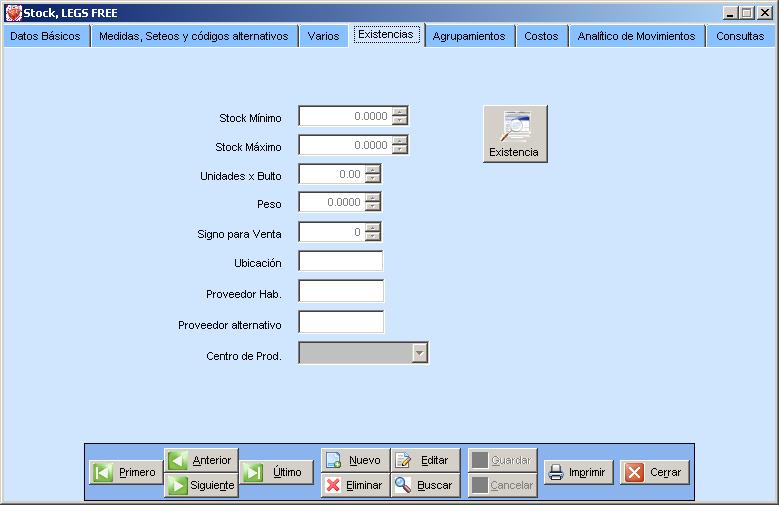Print using the Imprimir button

pyautogui.click(x=578, y=473)
